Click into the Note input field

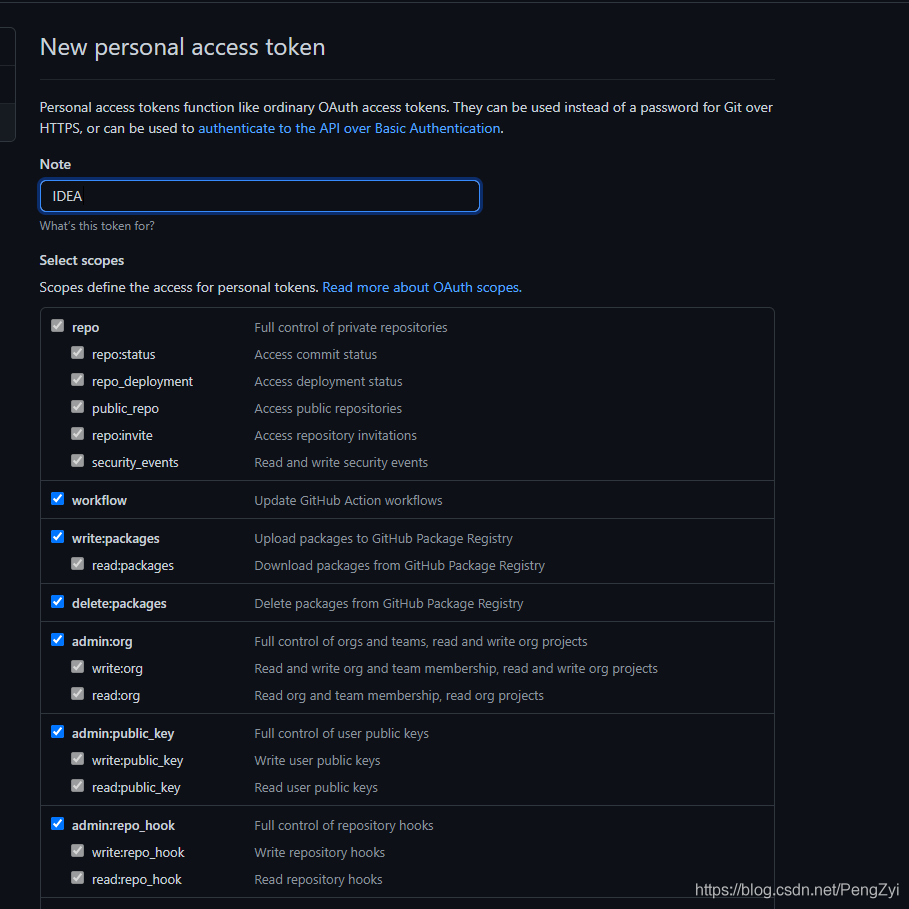click(260, 196)
